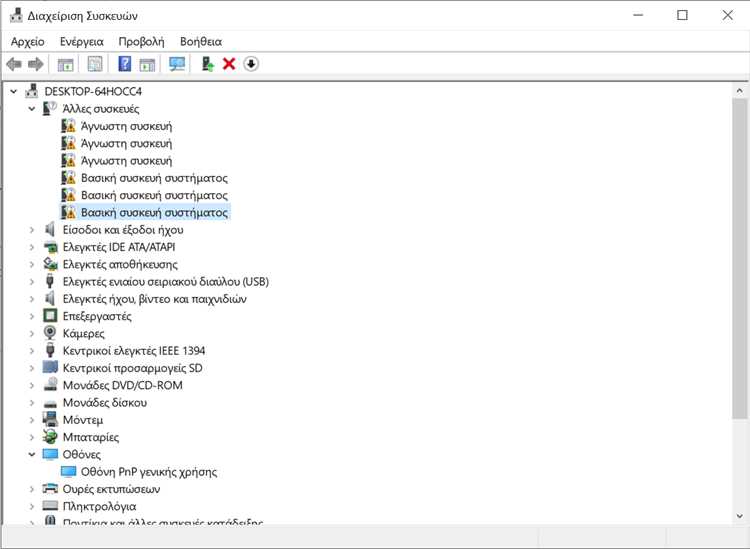Click the vertical scrollbar thumb
Viewport: 750px width, 549px height.
[x=739, y=259]
